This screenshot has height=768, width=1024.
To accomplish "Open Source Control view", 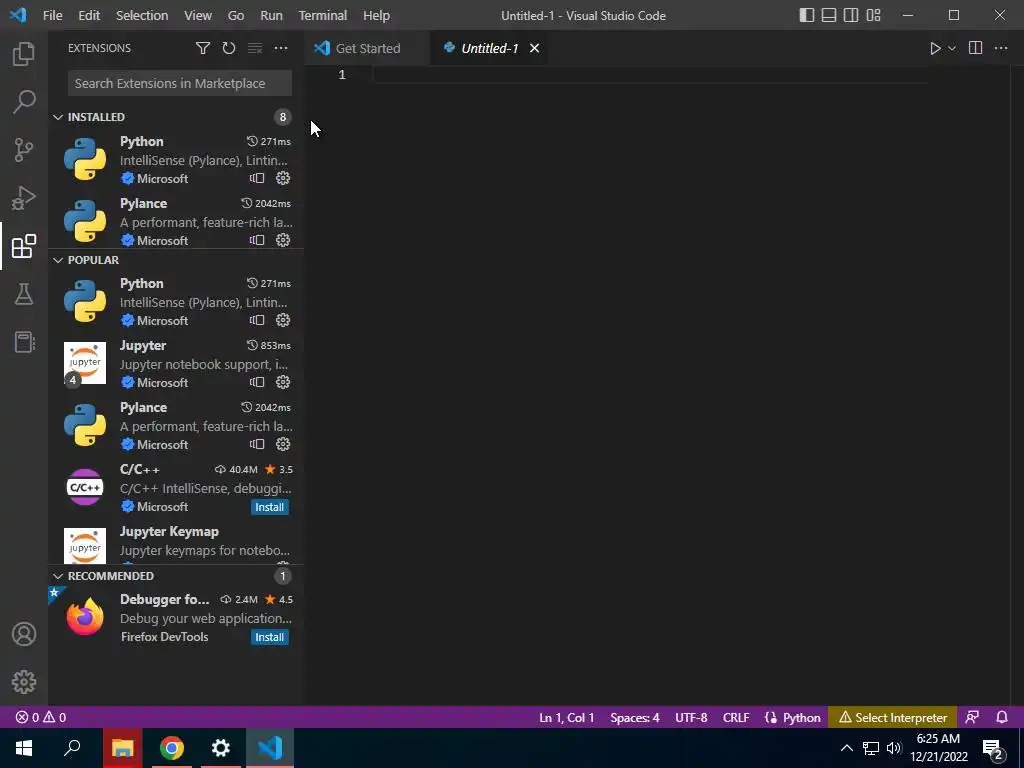I will point(24,150).
